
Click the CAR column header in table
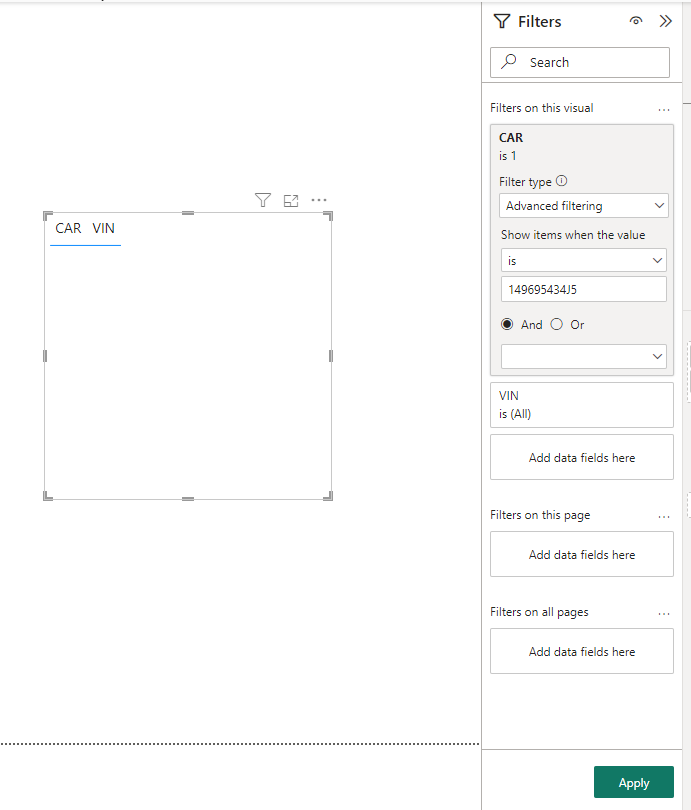[x=68, y=228]
